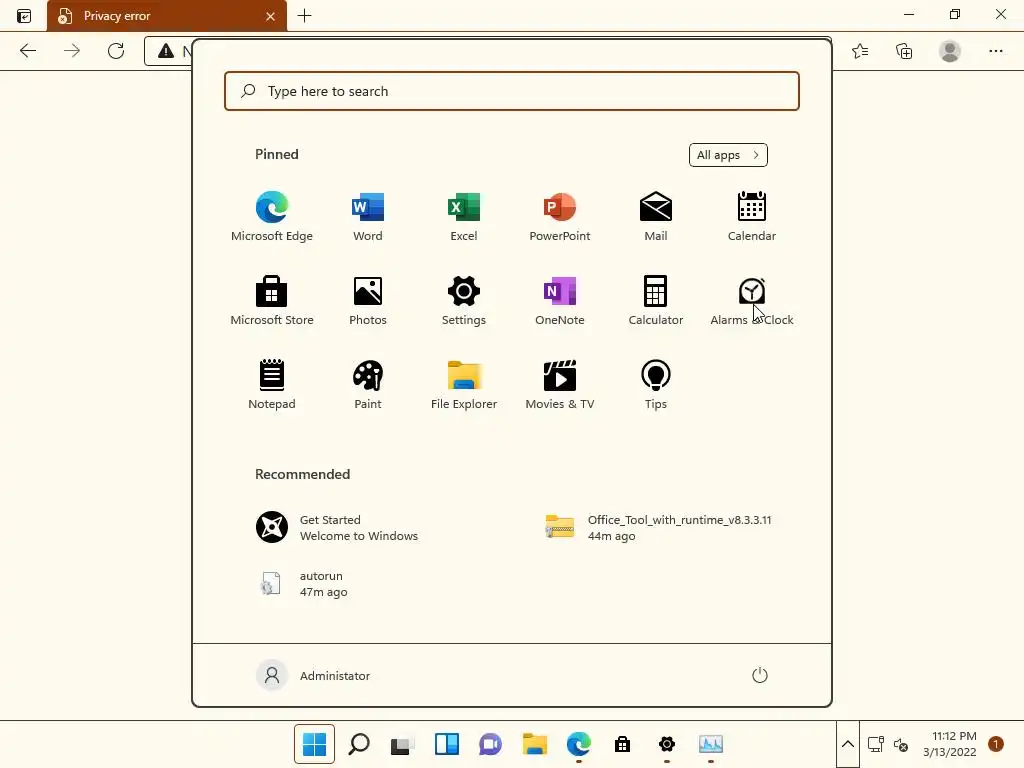Open the Calendar app
1024x768 pixels.
point(752,217)
